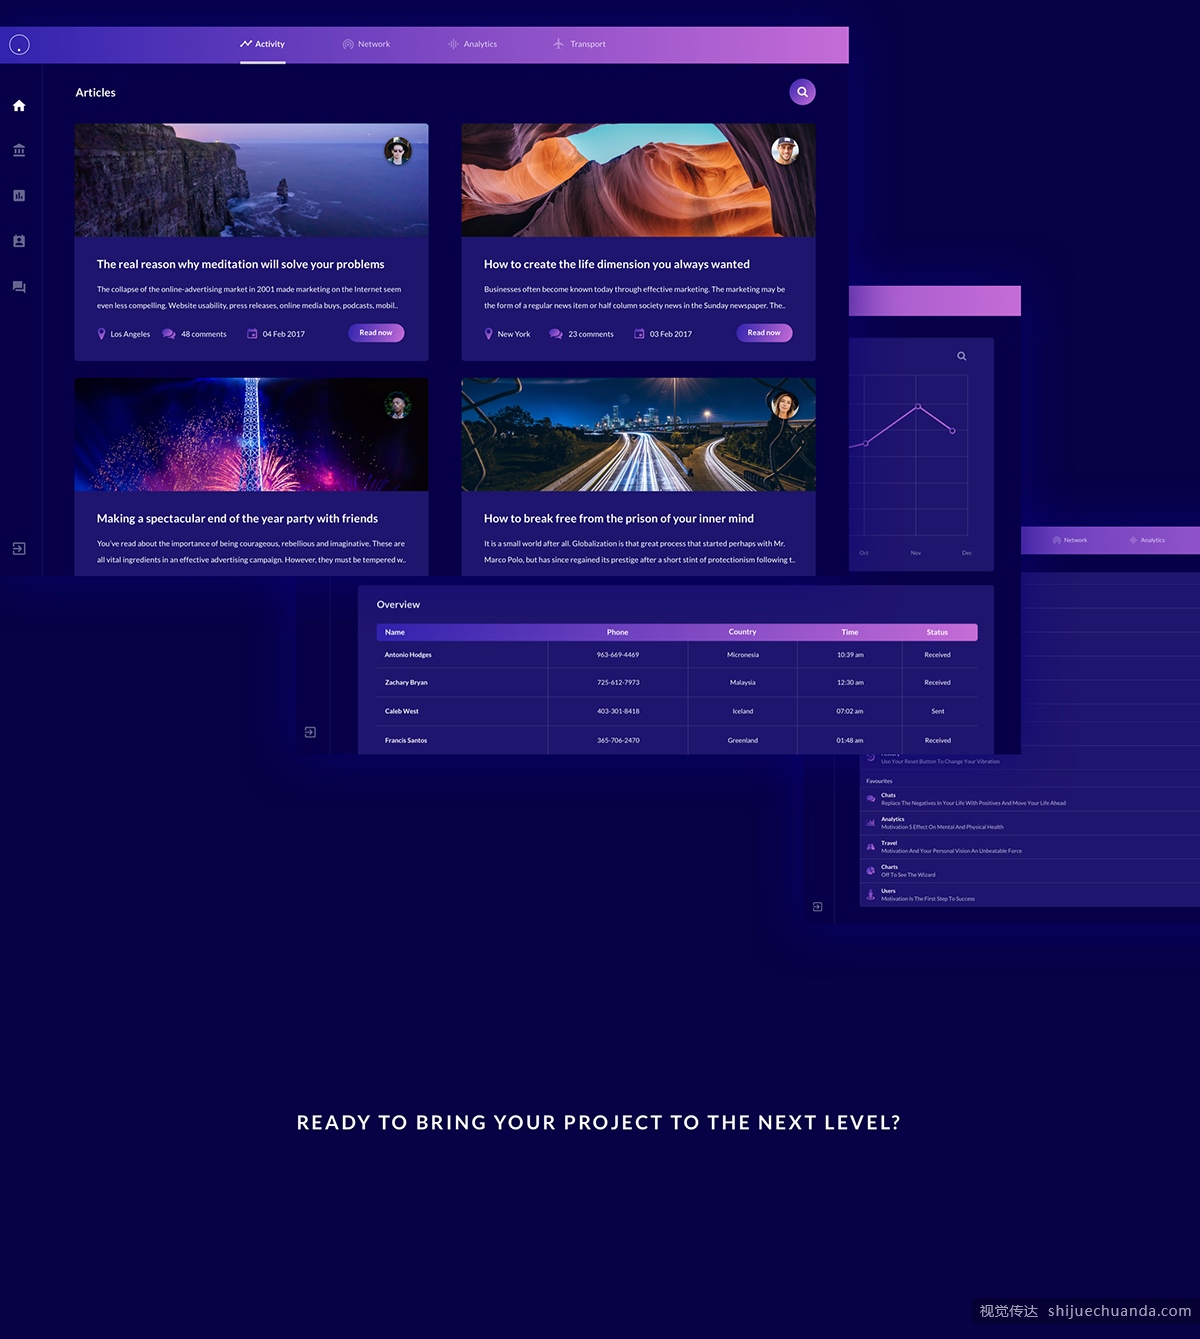Viewport: 1200px width, 1339px height.
Task: Click the author avatar on the fireworks article
Action: tap(398, 405)
